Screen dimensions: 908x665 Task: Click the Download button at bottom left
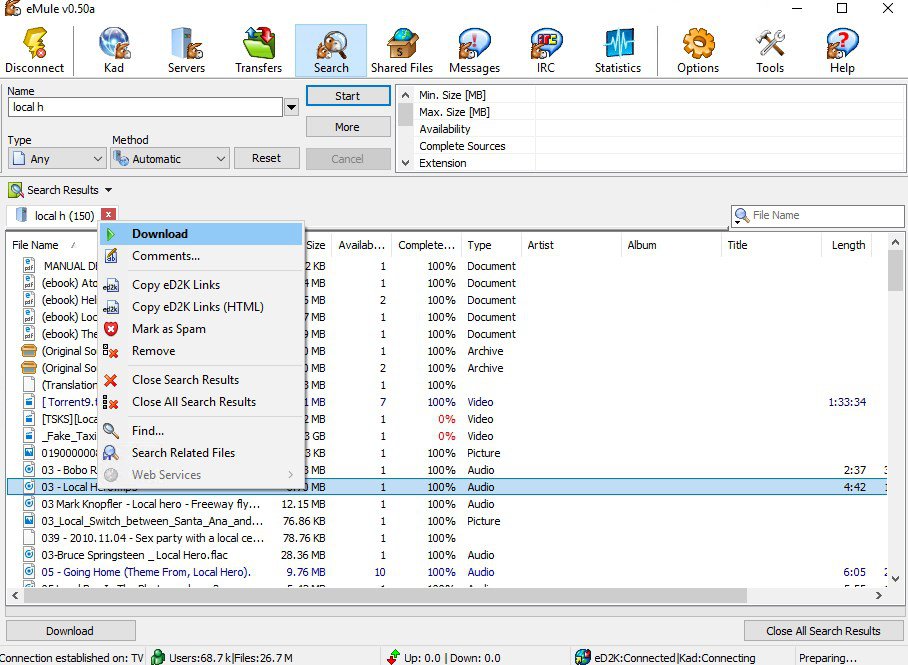[70, 631]
